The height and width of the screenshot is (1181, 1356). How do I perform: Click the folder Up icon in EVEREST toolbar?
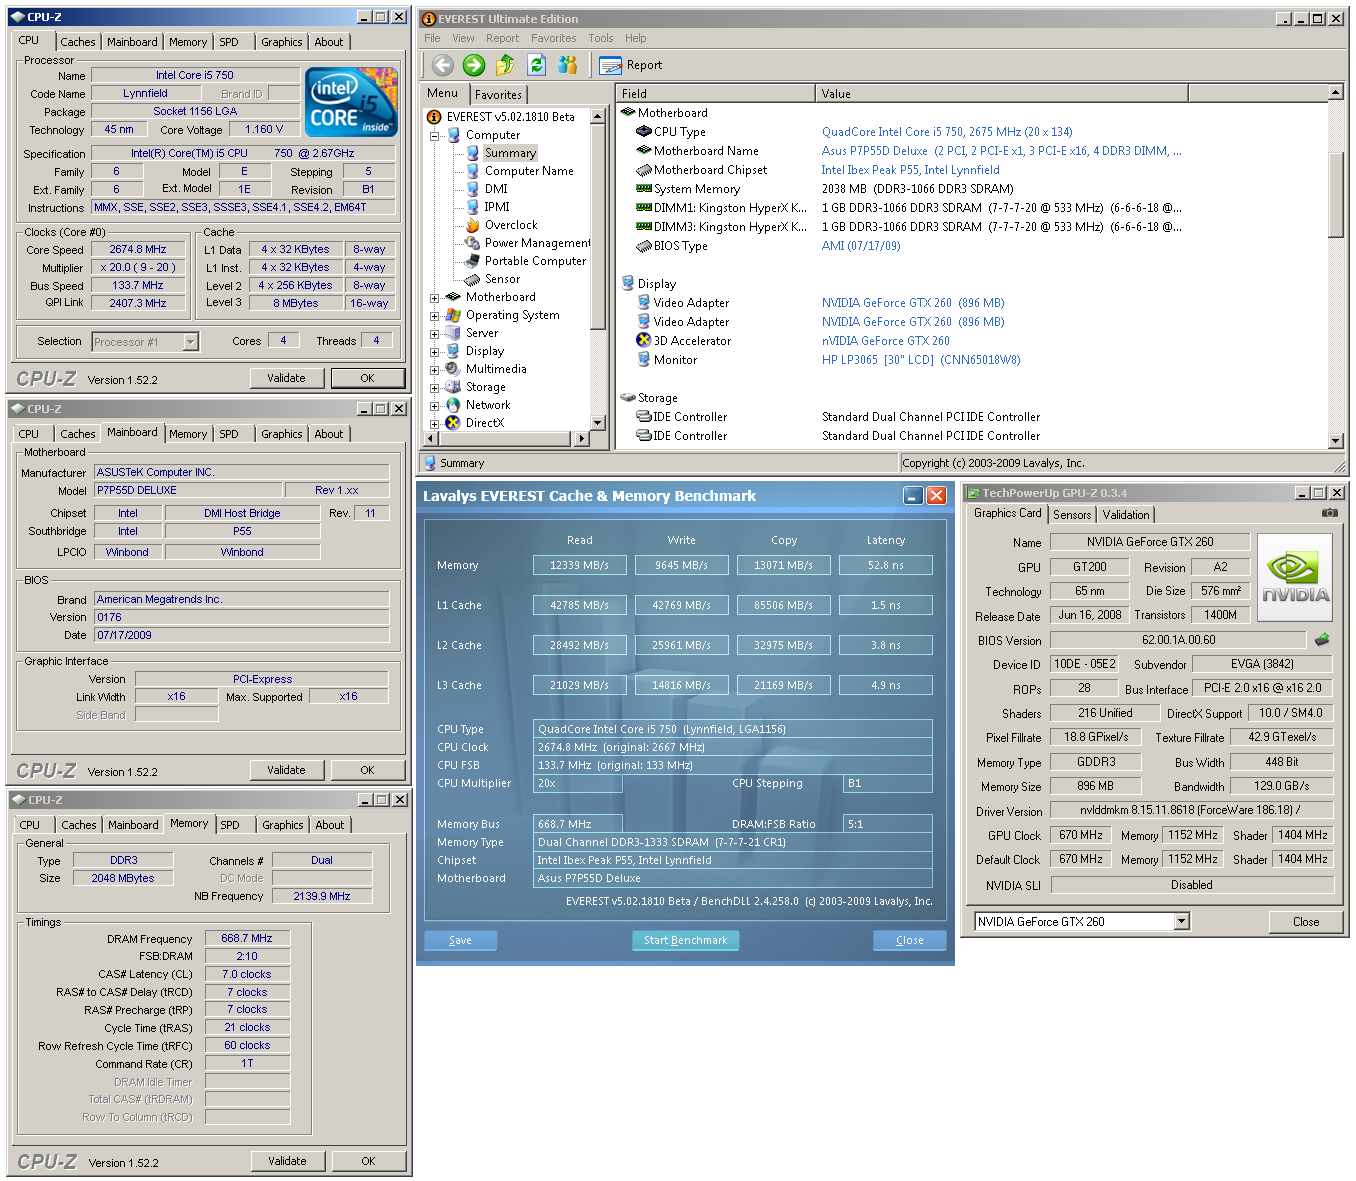point(505,65)
